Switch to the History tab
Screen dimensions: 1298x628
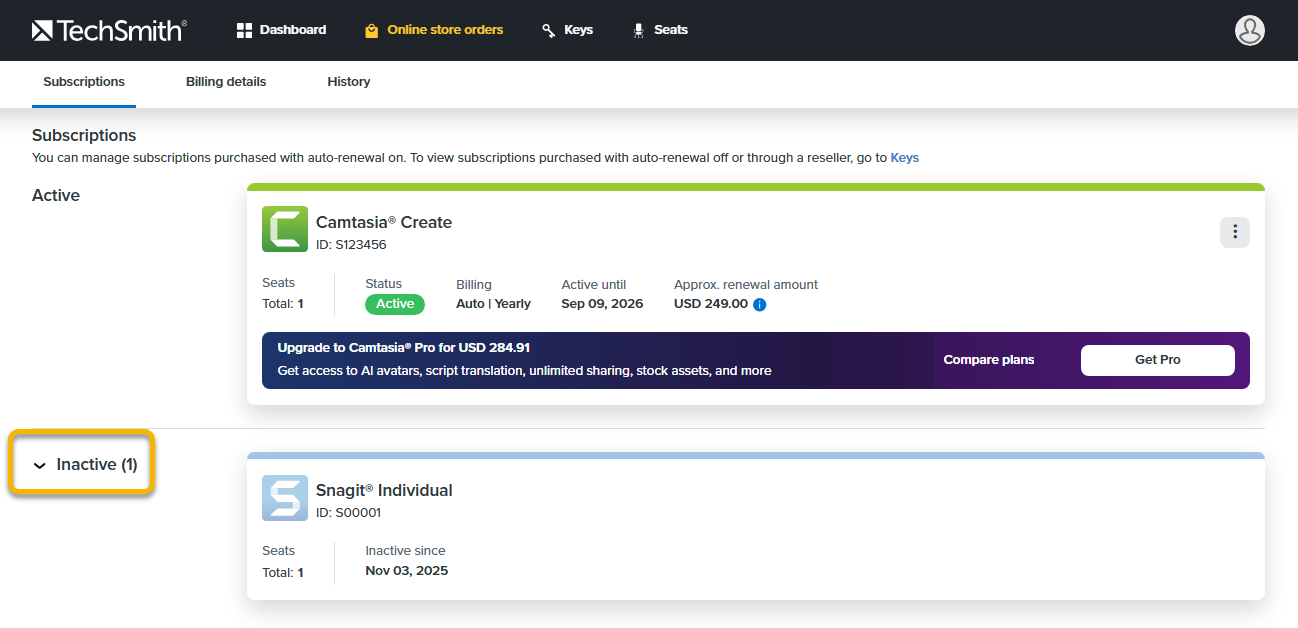(x=348, y=82)
